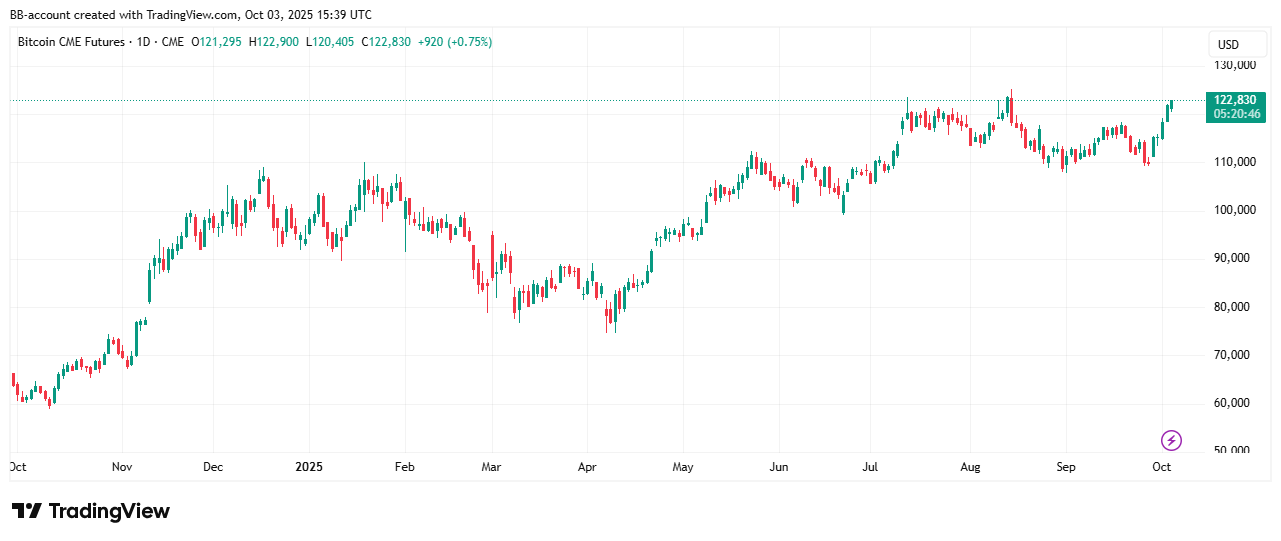Screen dimensions: 1281x541
Task: Click the 100,000 price axis label
Action: 1232,210
